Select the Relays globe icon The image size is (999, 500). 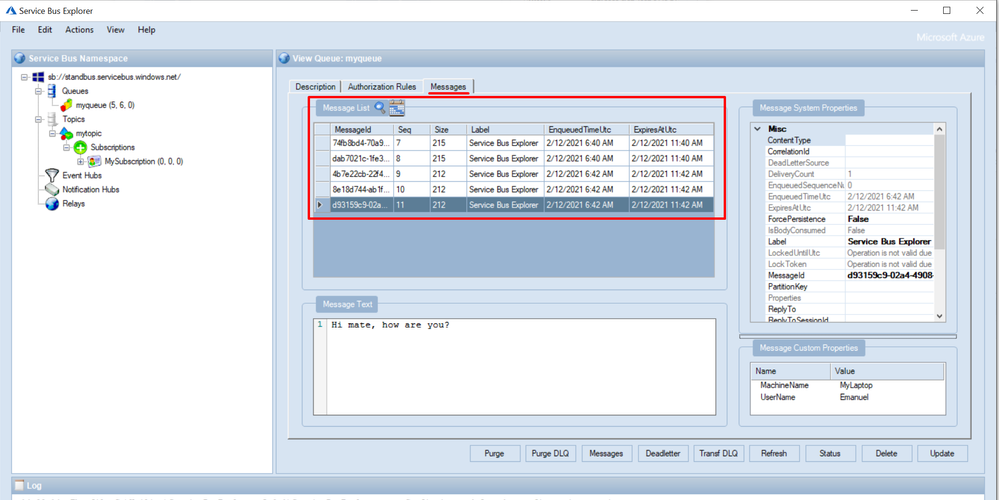tap(52, 203)
